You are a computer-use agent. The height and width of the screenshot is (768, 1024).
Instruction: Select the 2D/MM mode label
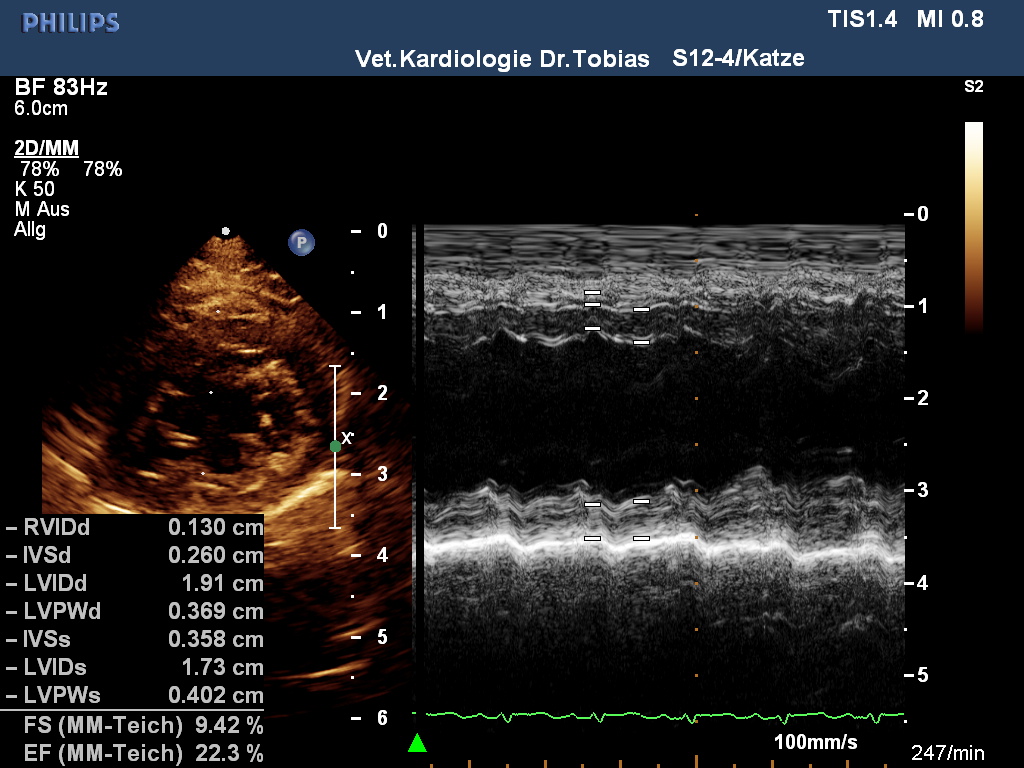click(x=46, y=149)
